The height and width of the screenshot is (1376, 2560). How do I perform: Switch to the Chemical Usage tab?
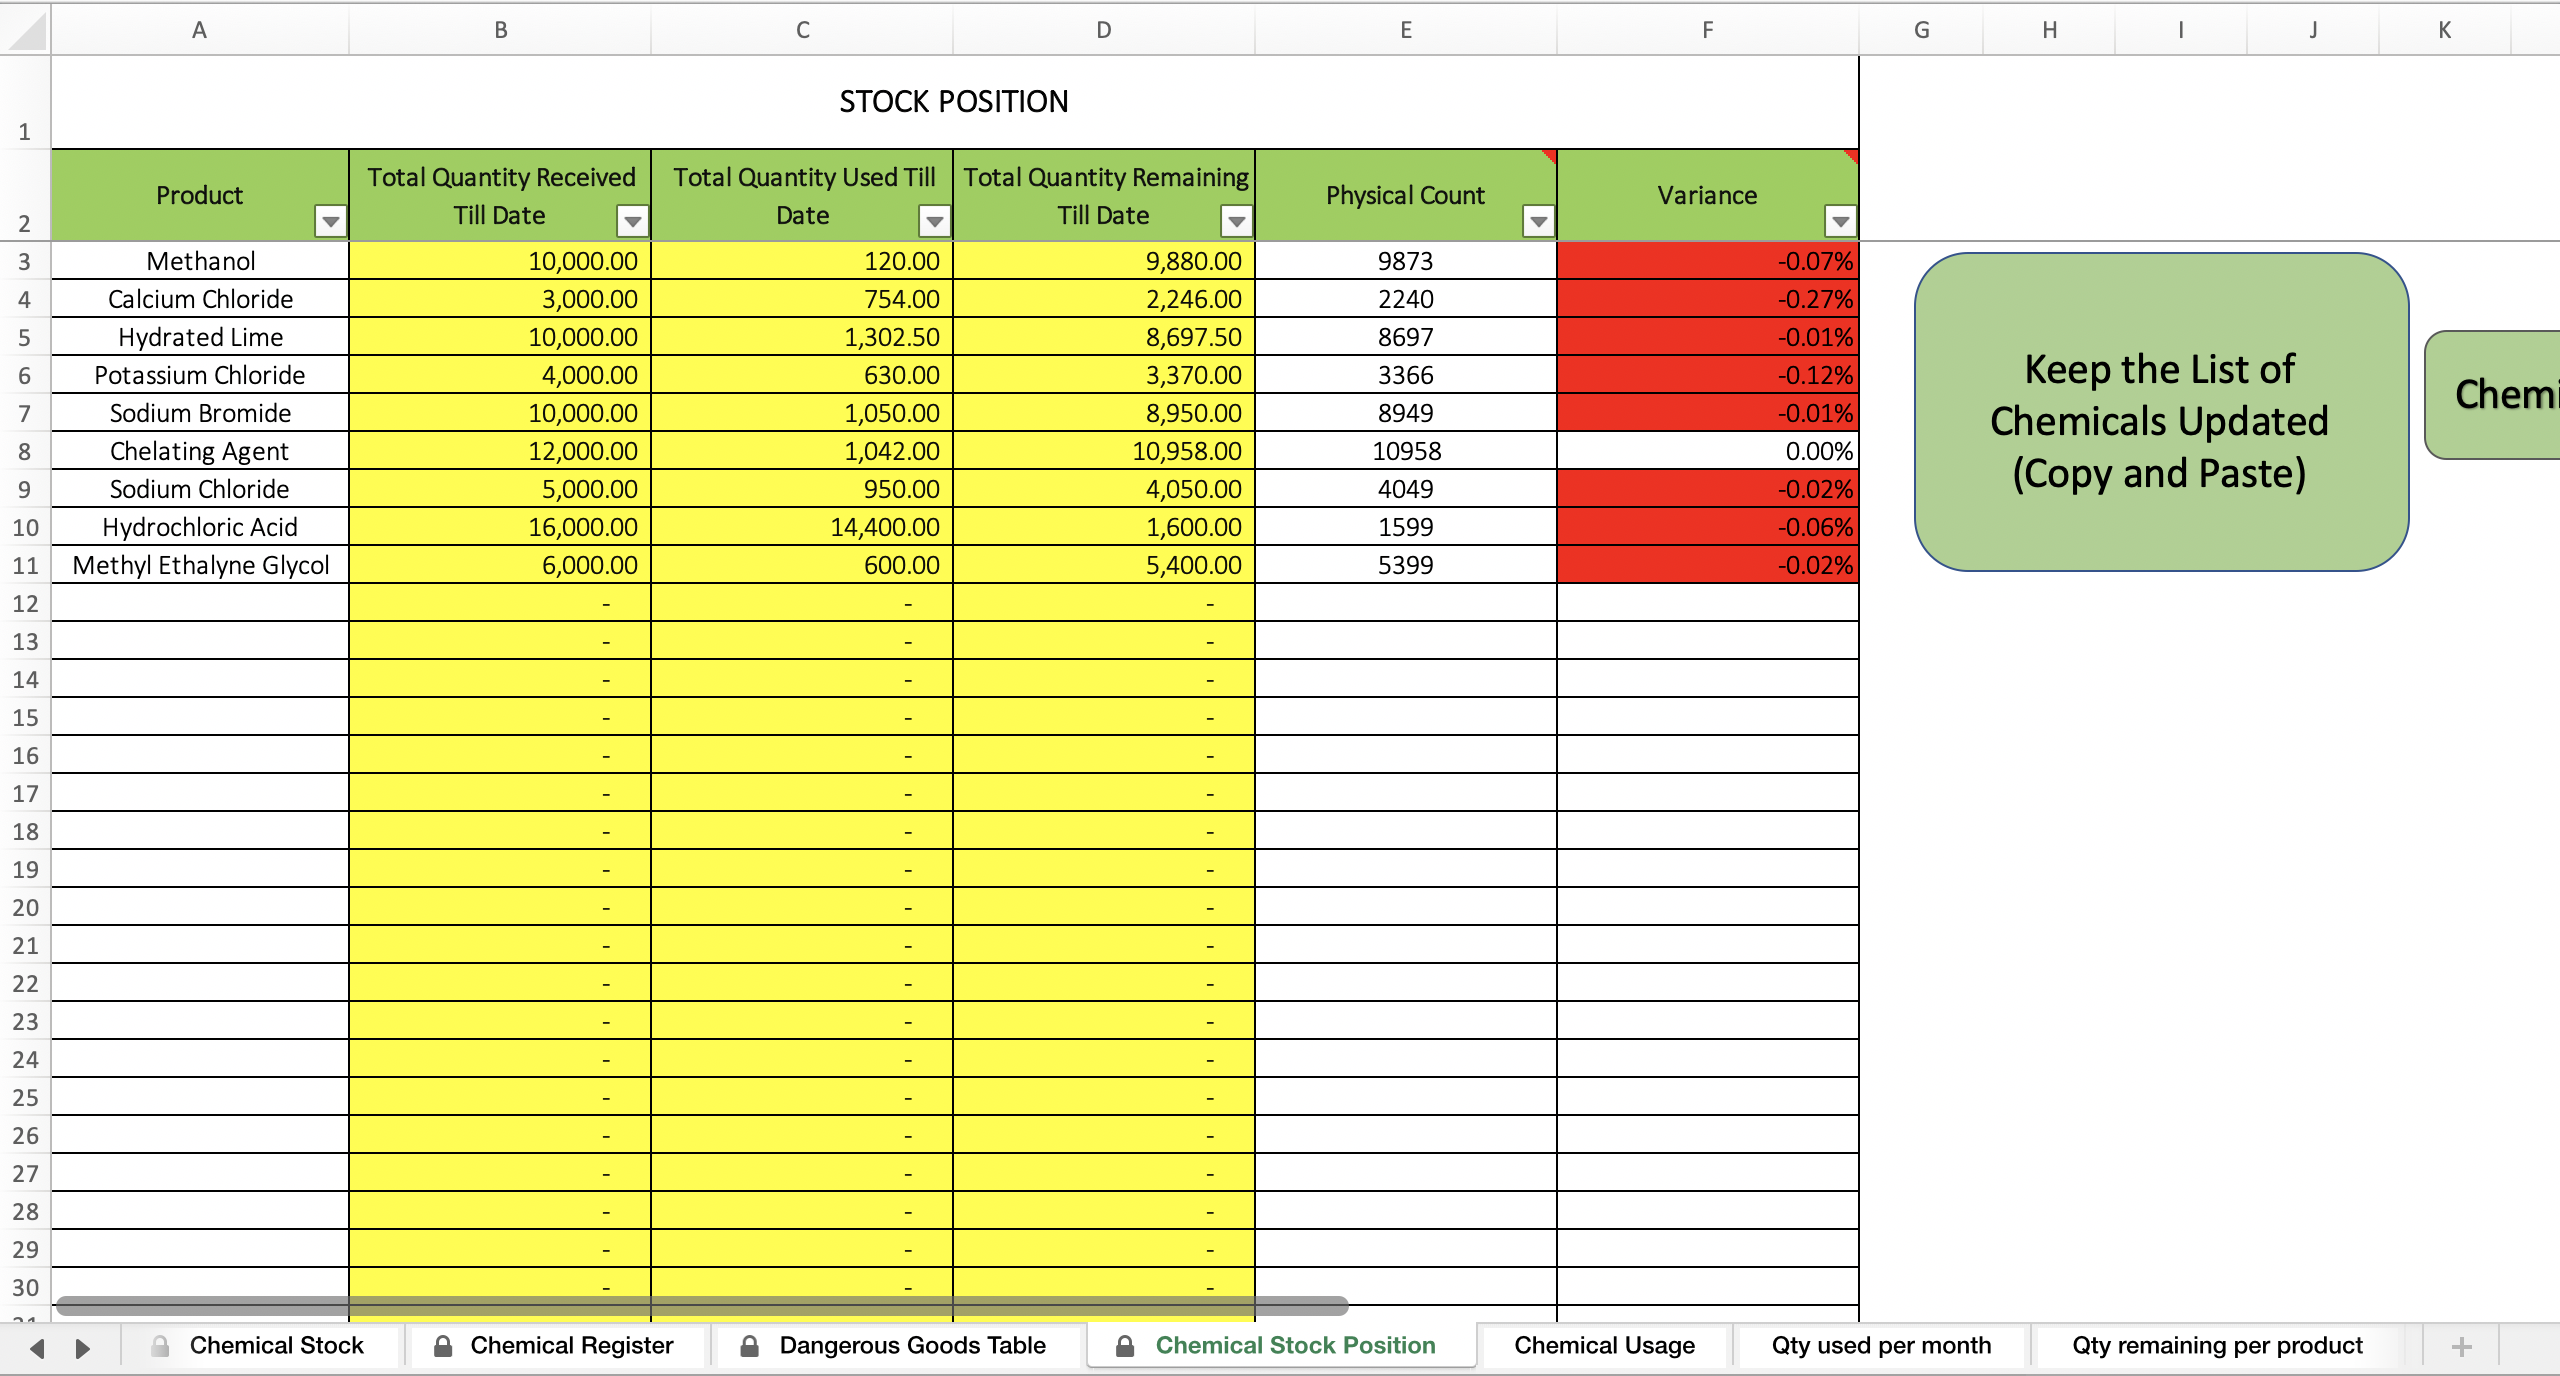1603,1345
